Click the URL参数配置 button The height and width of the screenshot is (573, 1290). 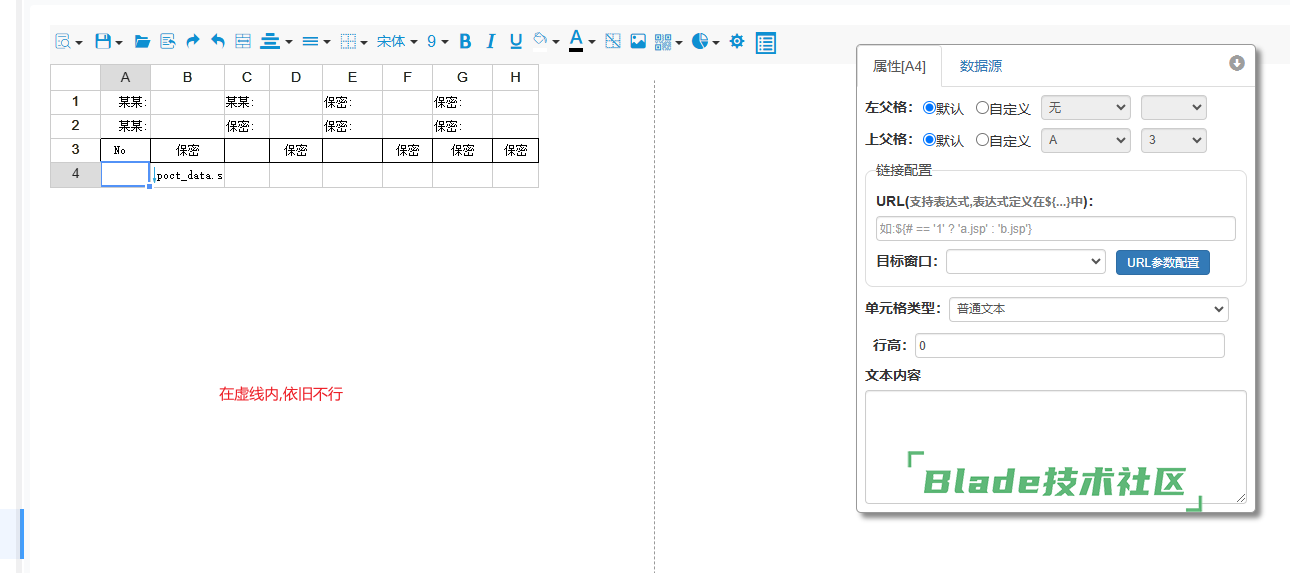(1163, 262)
